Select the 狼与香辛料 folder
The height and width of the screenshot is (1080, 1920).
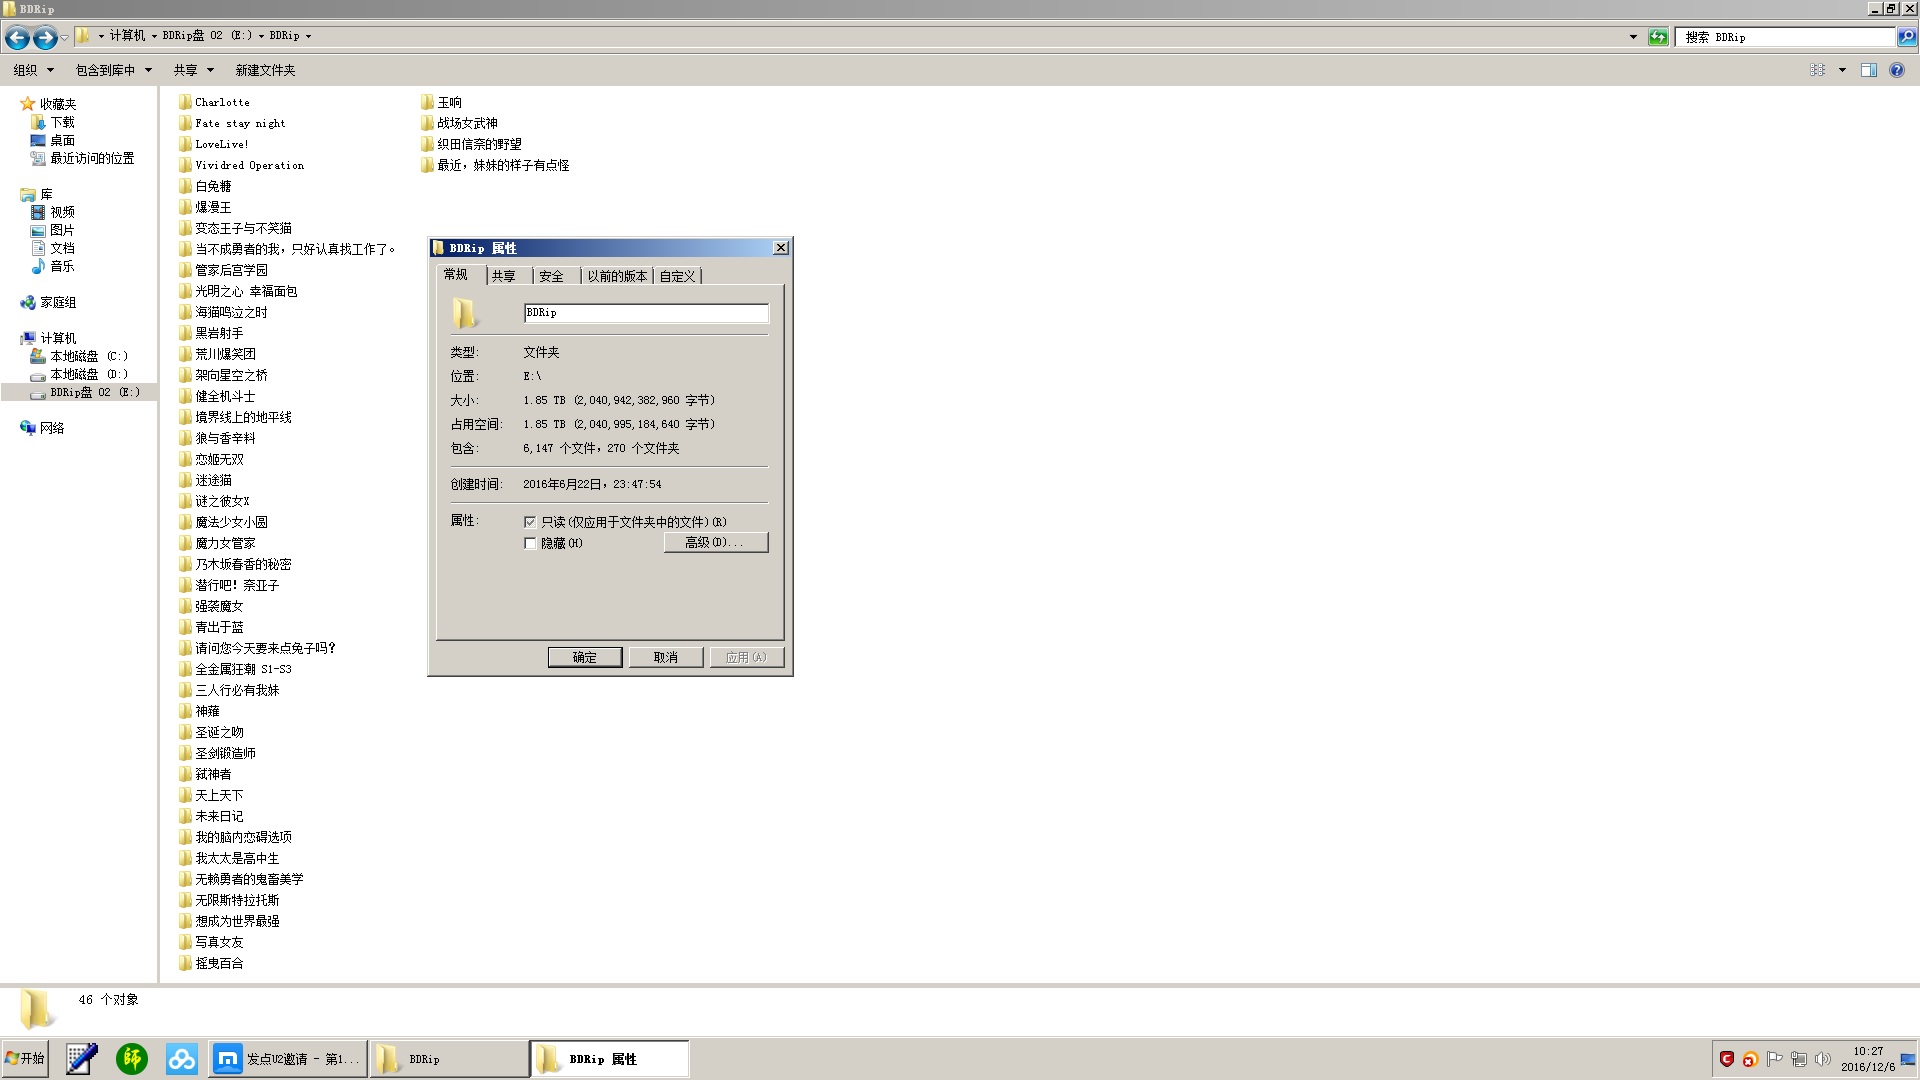click(x=217, y=438)
